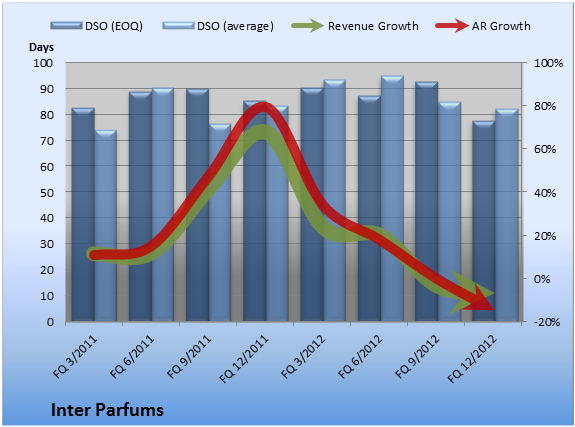Select the FQ 3/2012 DSO (EOQ) bar
This screenshot has width=575, height=427.
(312, 205)
